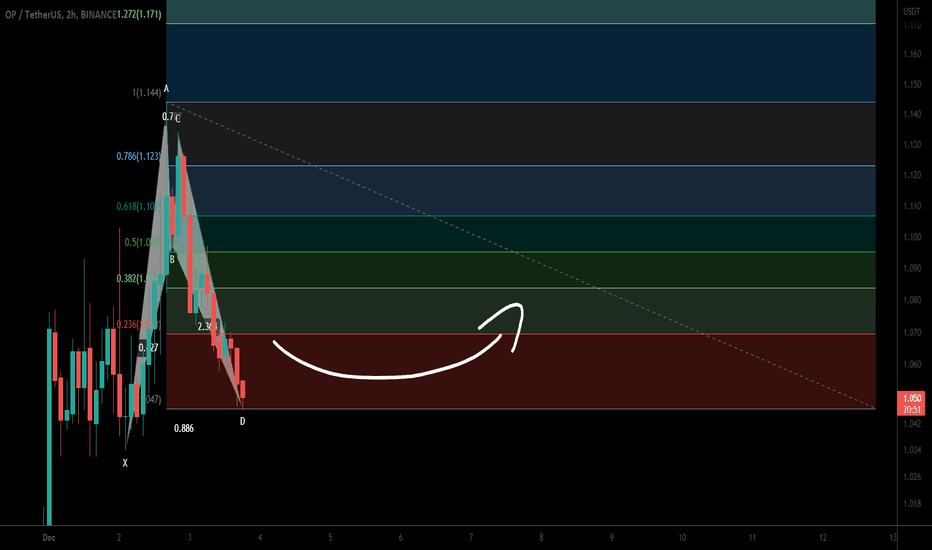The height and width of the screenshot is (550, 932).
Task: Click day 8 on the time axis
Action: (541, 538)
